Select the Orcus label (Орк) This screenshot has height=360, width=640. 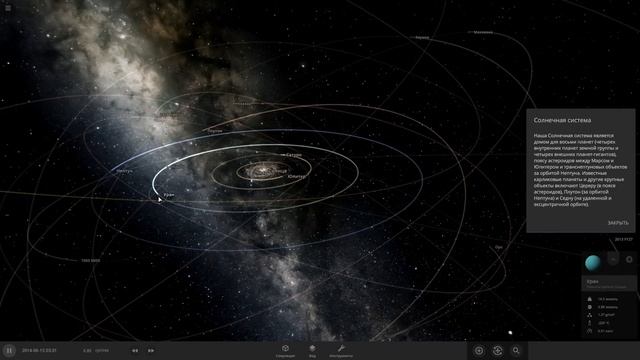tap(498, 247)
